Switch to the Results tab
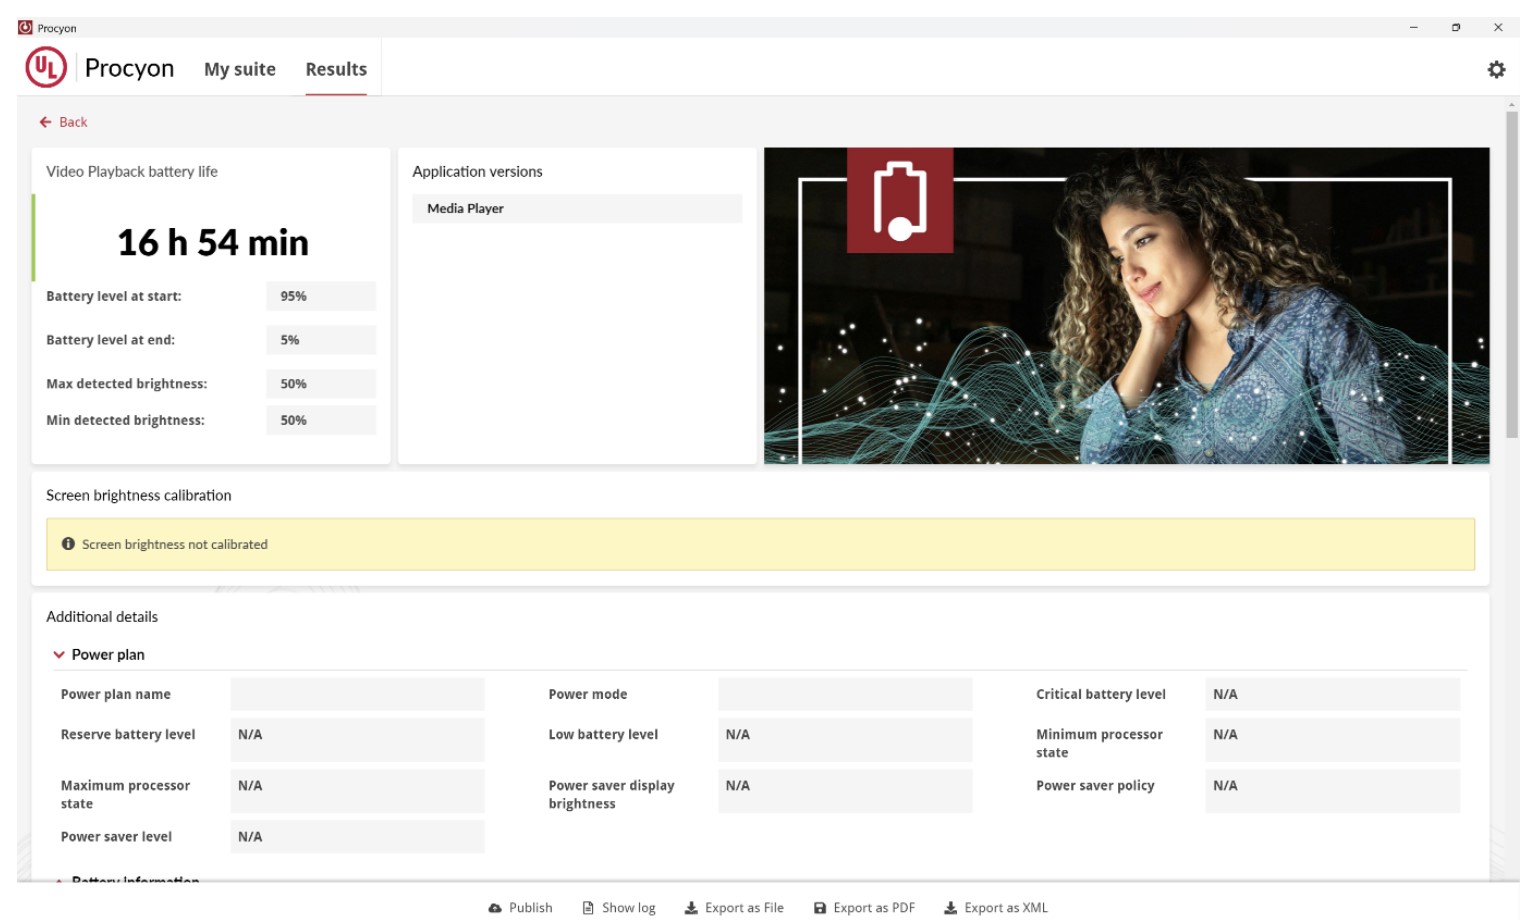Viewport: 1530px width, 922px height. [336, 69]
